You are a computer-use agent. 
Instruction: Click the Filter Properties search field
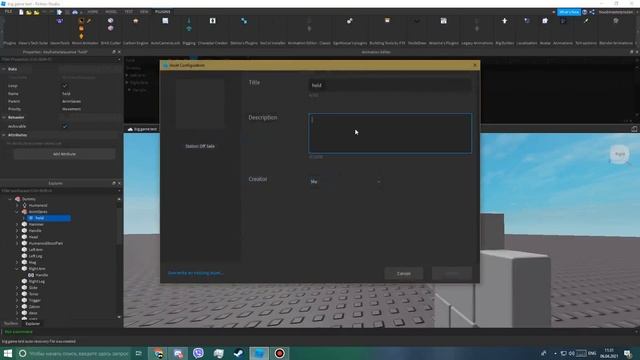coord(60,60)
